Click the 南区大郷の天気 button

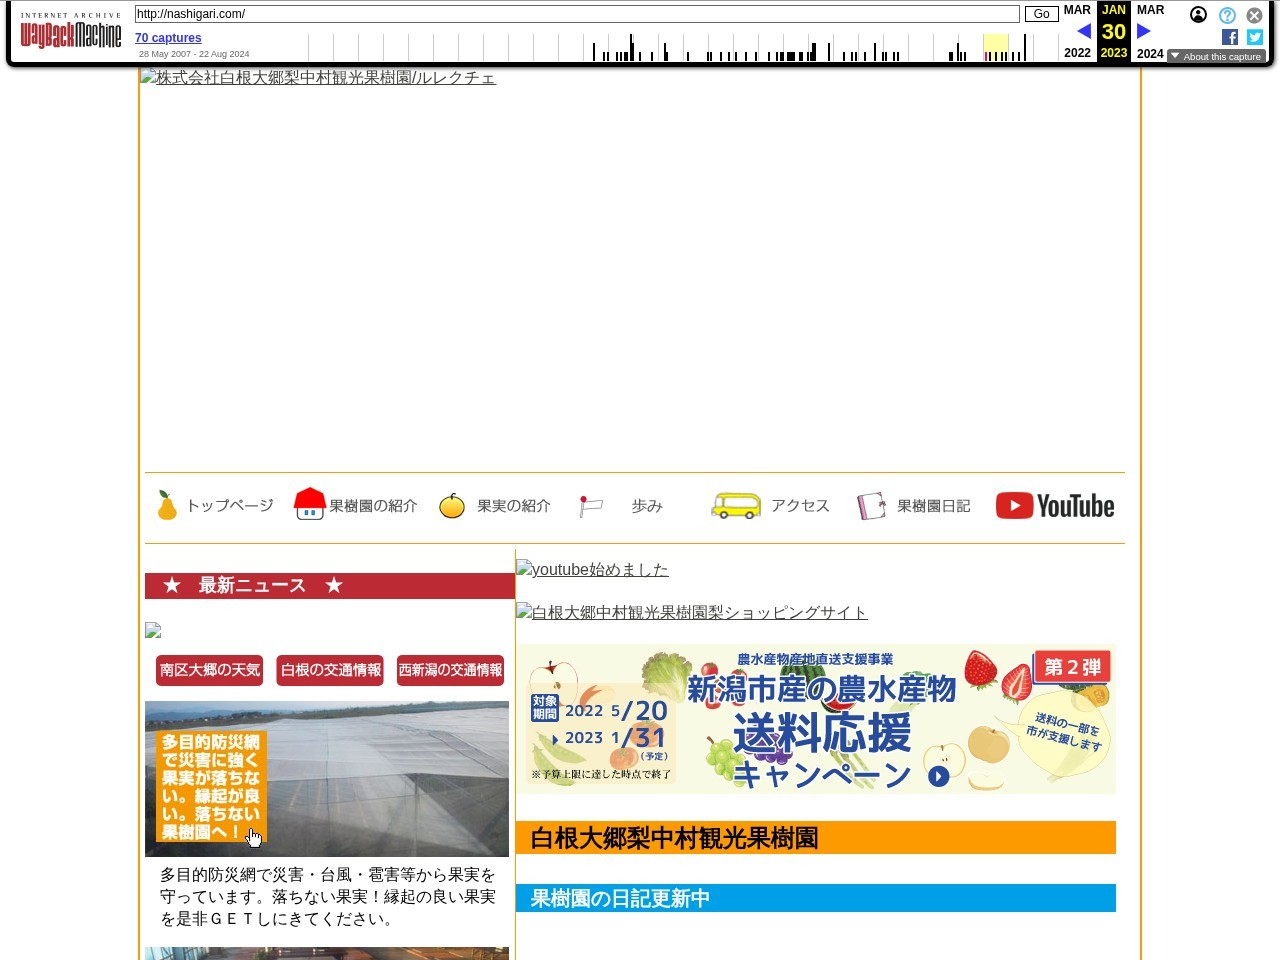(x=209, y=670)
